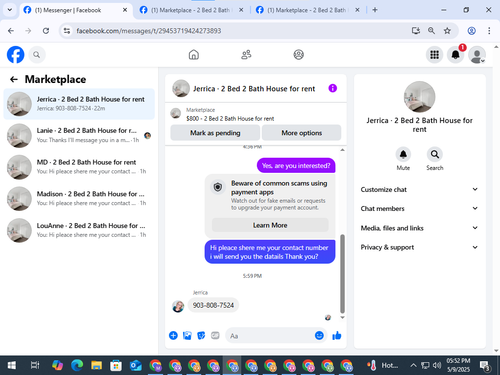Click the Mark as pending button

point(215,133)
